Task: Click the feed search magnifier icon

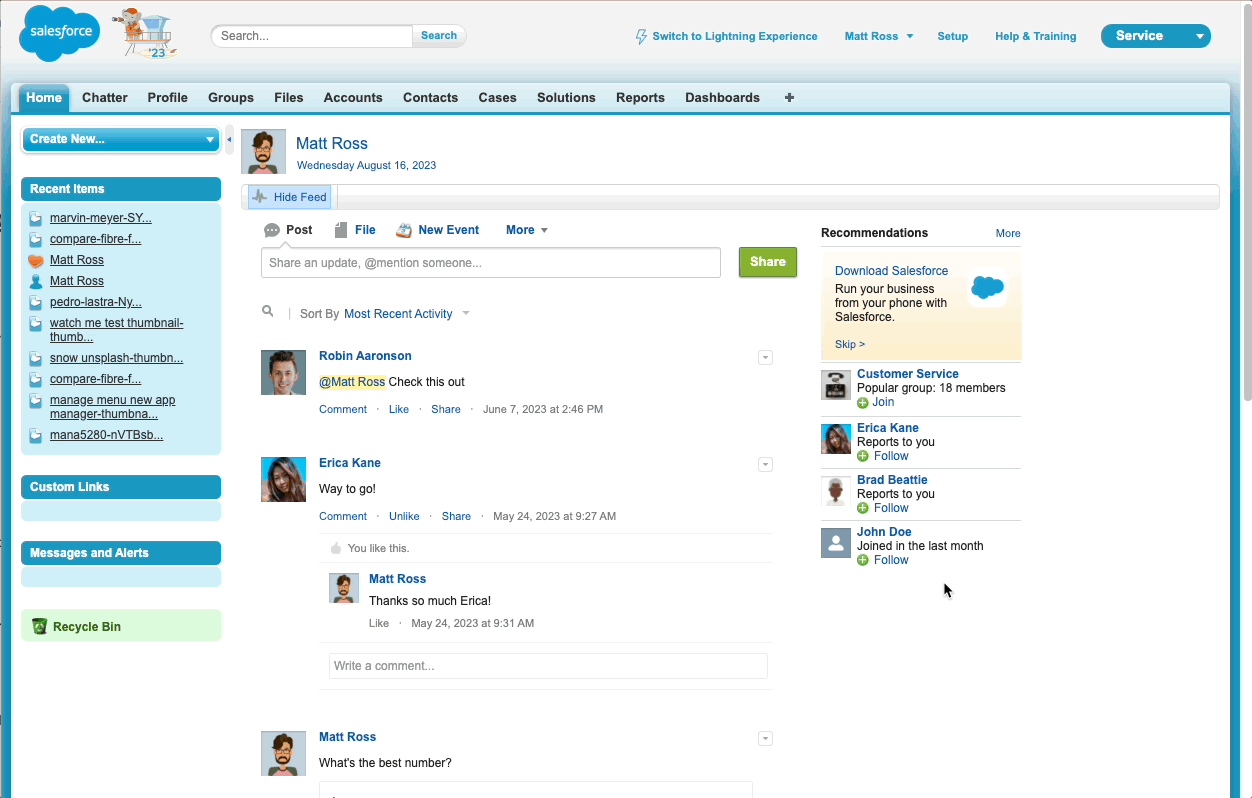Action: pos(268,311)
